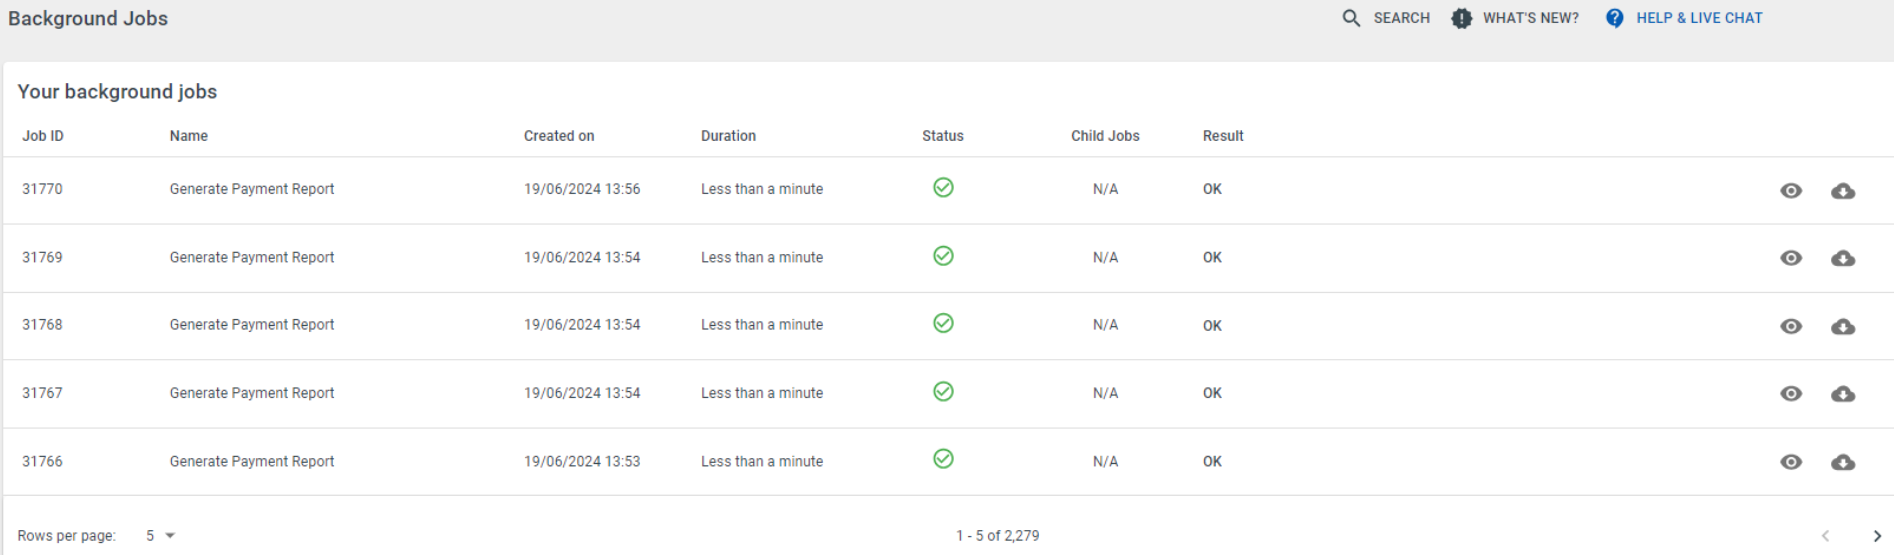This screenshot has width=1894, height=555.
Task: View details of job 31766
Action: pos(1791,462)
